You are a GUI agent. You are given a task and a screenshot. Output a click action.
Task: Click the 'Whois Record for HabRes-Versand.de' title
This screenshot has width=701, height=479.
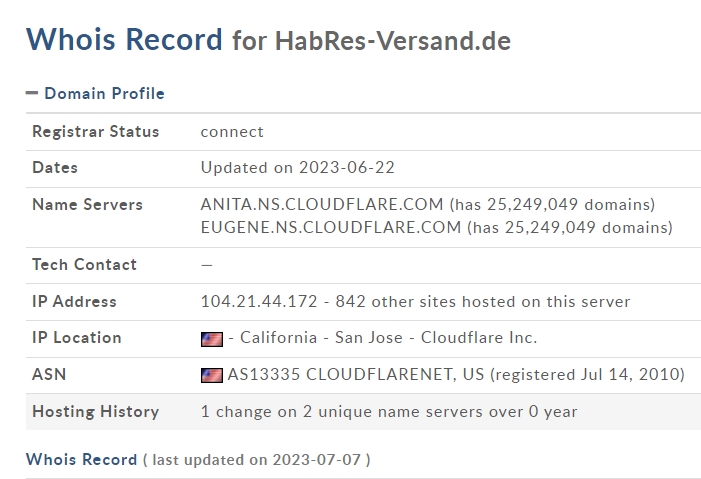(268, 40)
